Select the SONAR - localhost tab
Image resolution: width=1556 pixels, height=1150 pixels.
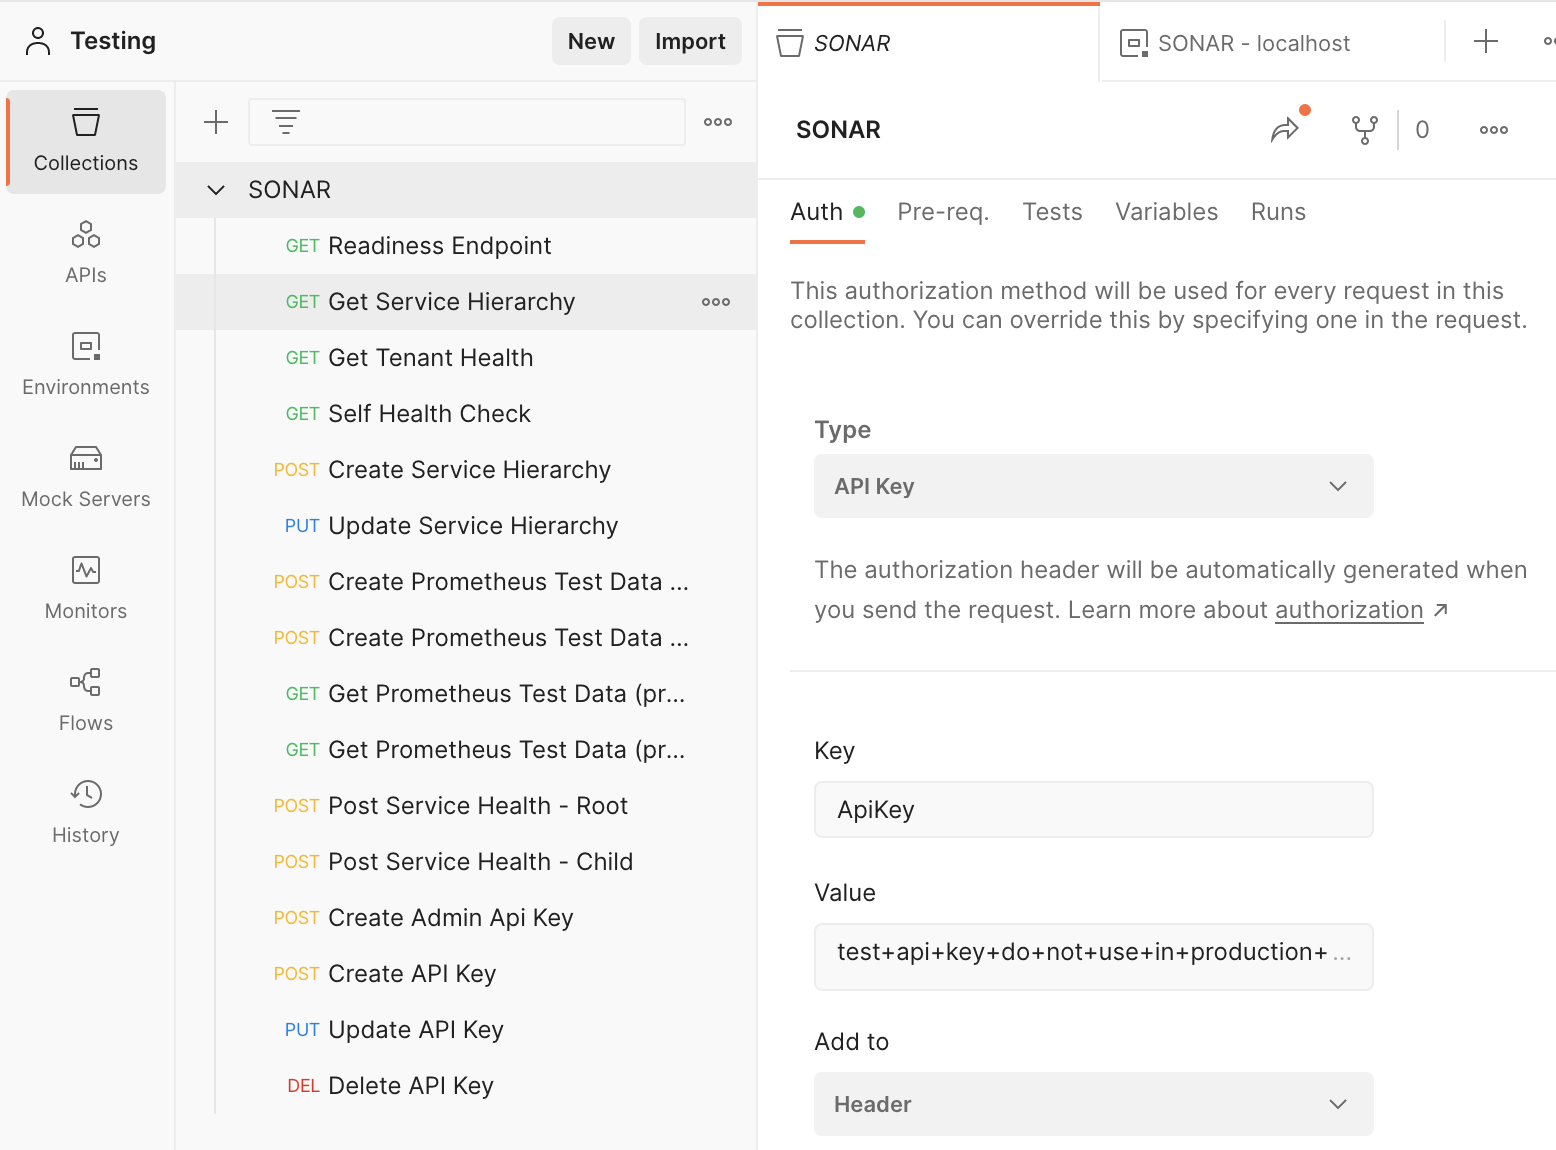[x=1272, y=43]
